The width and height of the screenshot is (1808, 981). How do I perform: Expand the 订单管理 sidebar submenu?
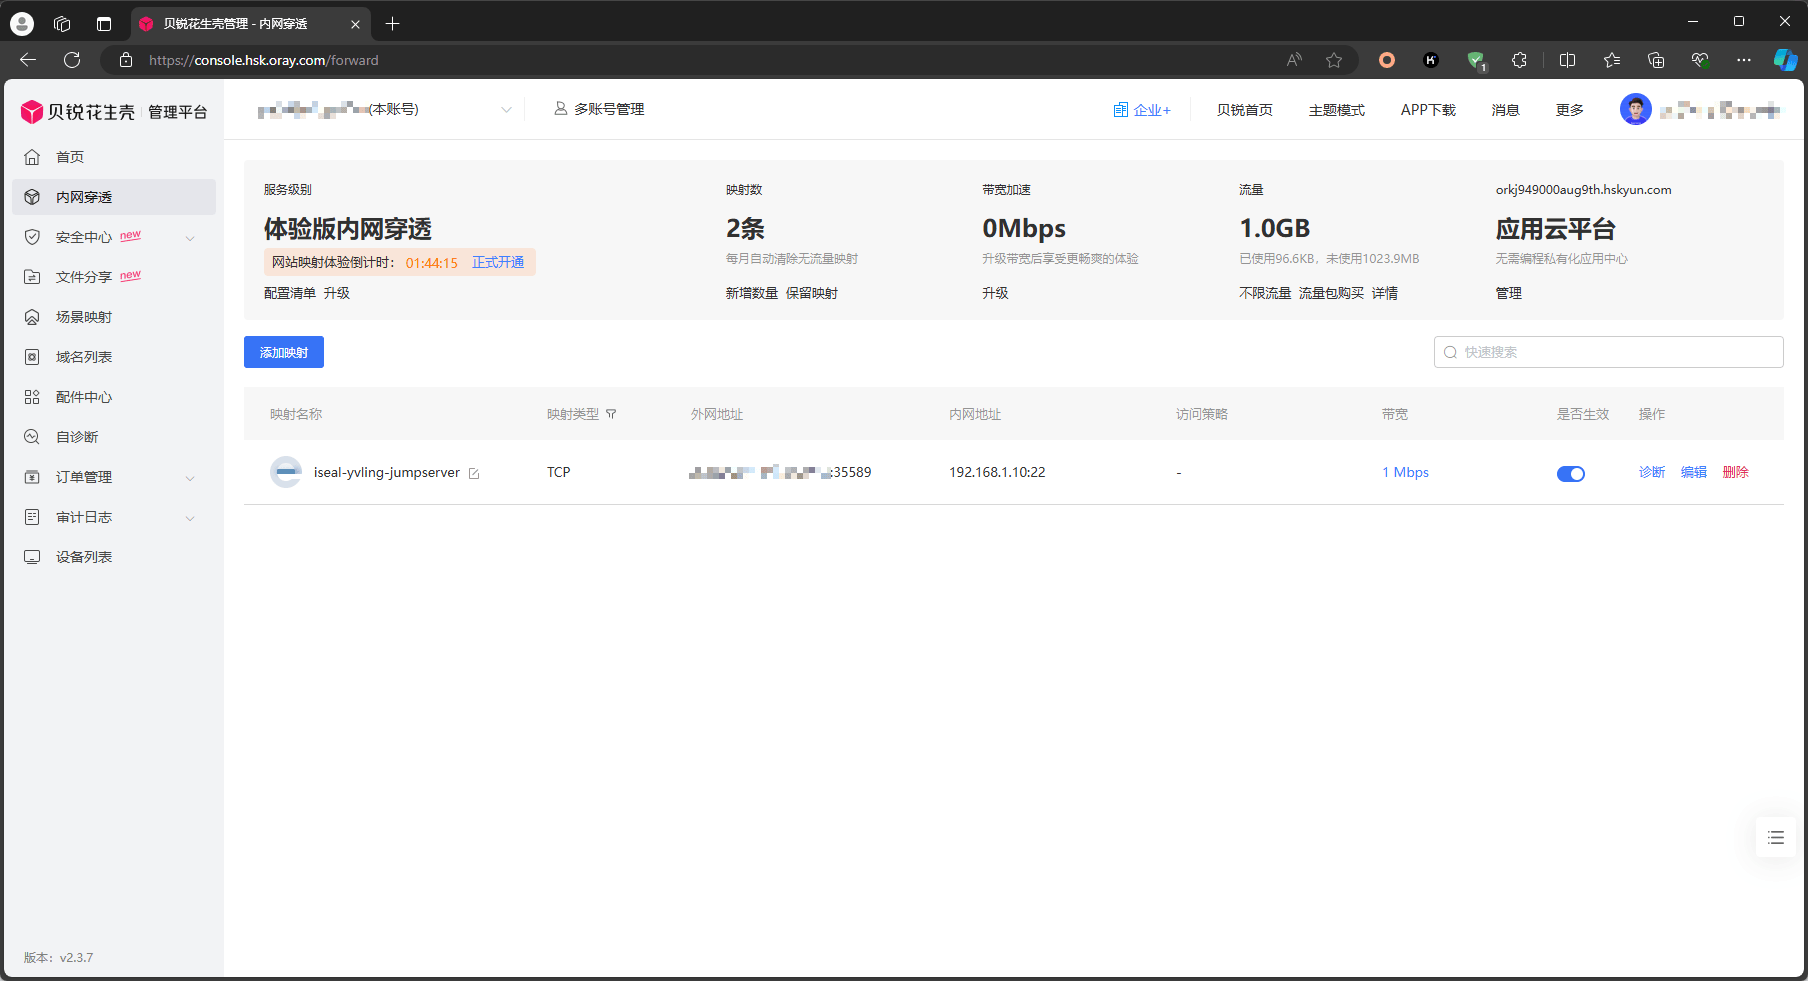tap(190, 478)
